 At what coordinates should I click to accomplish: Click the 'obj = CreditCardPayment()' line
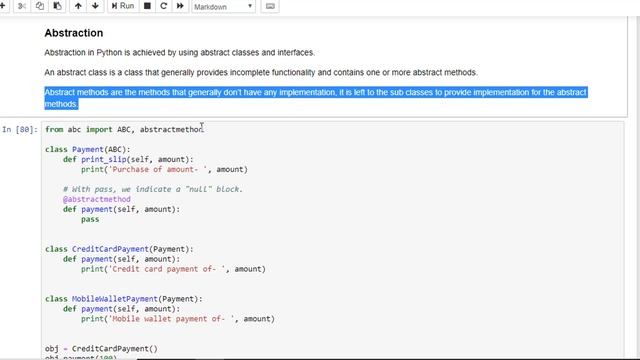[101, 349]
